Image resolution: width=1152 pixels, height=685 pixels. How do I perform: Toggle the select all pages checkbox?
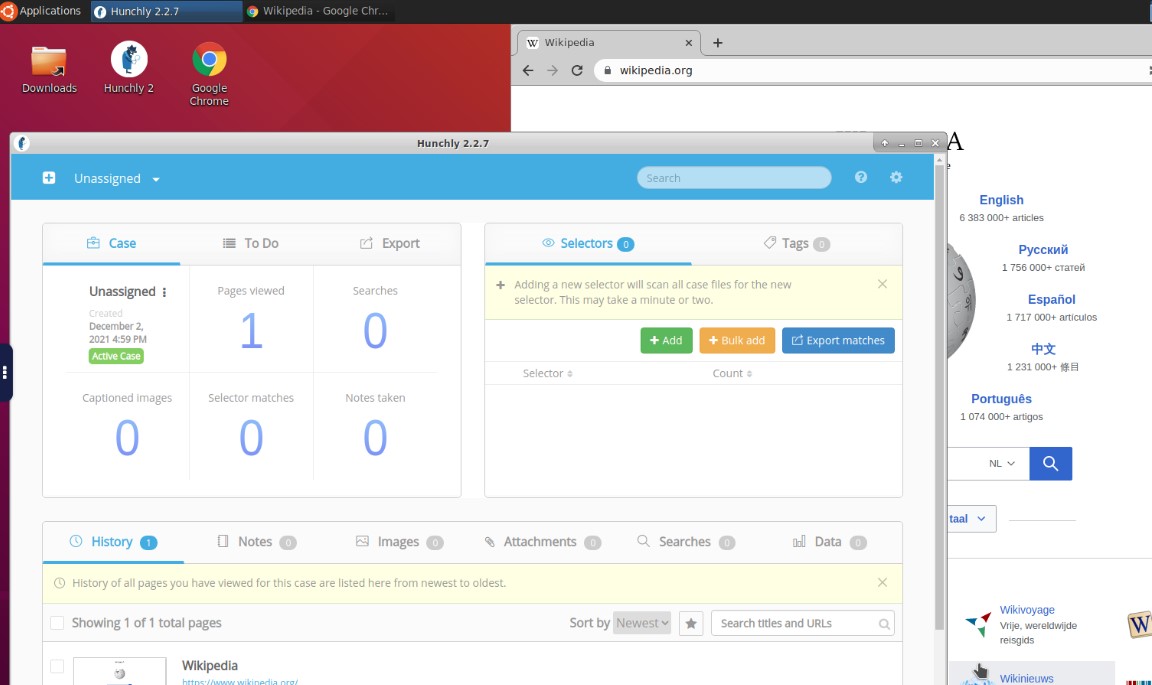pos(57,623)
